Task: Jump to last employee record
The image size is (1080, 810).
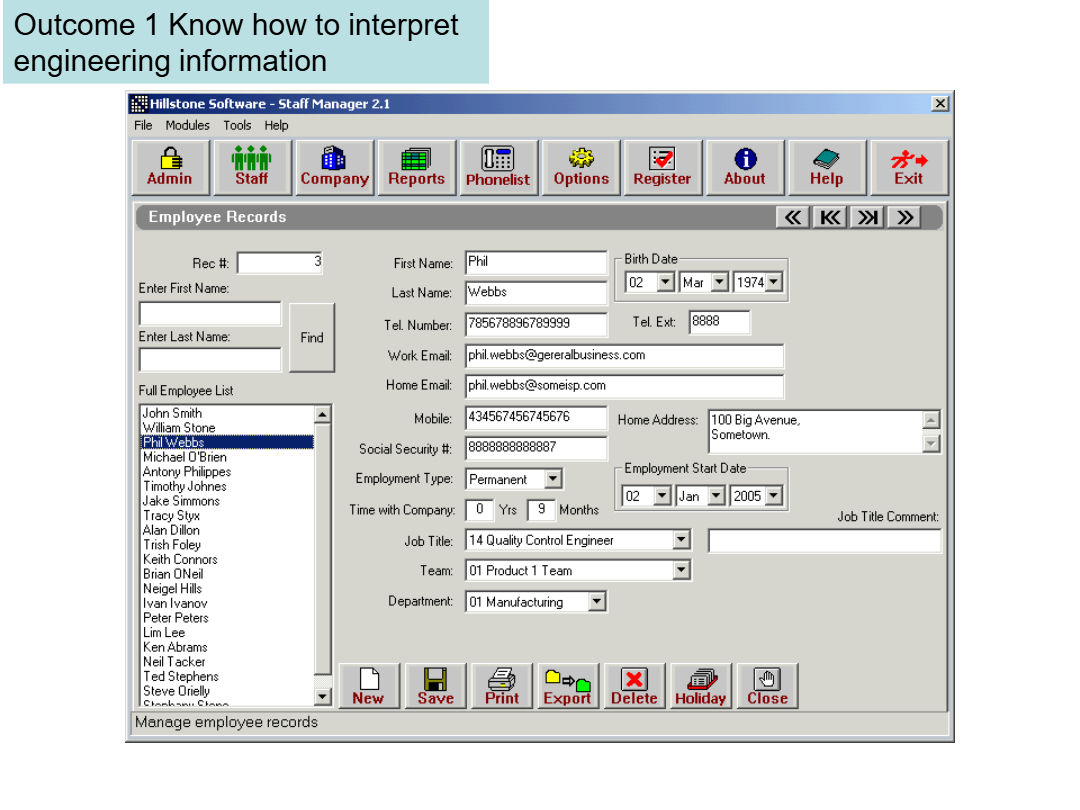Action: tap(867, 218)
